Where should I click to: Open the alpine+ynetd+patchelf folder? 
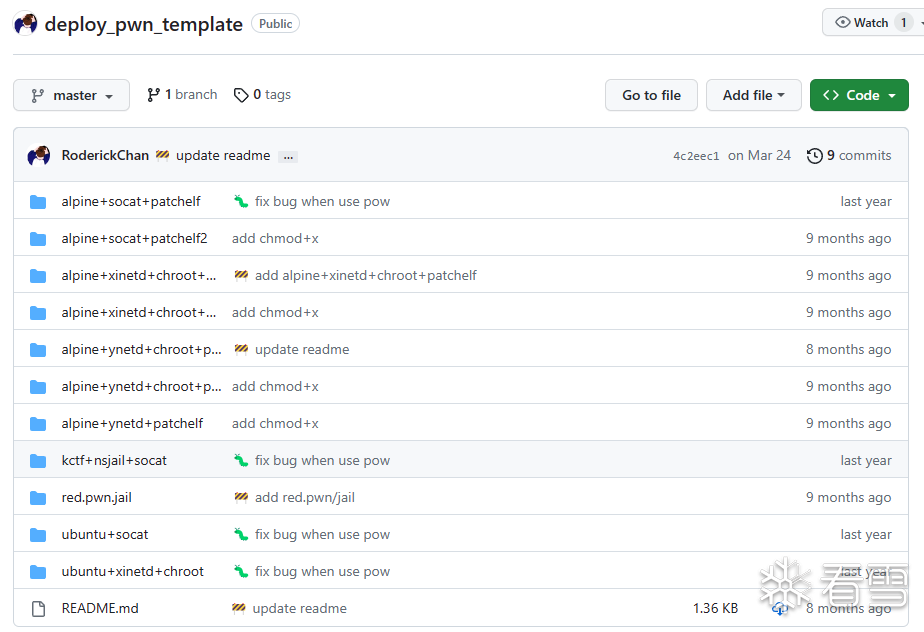pos(132,423)
